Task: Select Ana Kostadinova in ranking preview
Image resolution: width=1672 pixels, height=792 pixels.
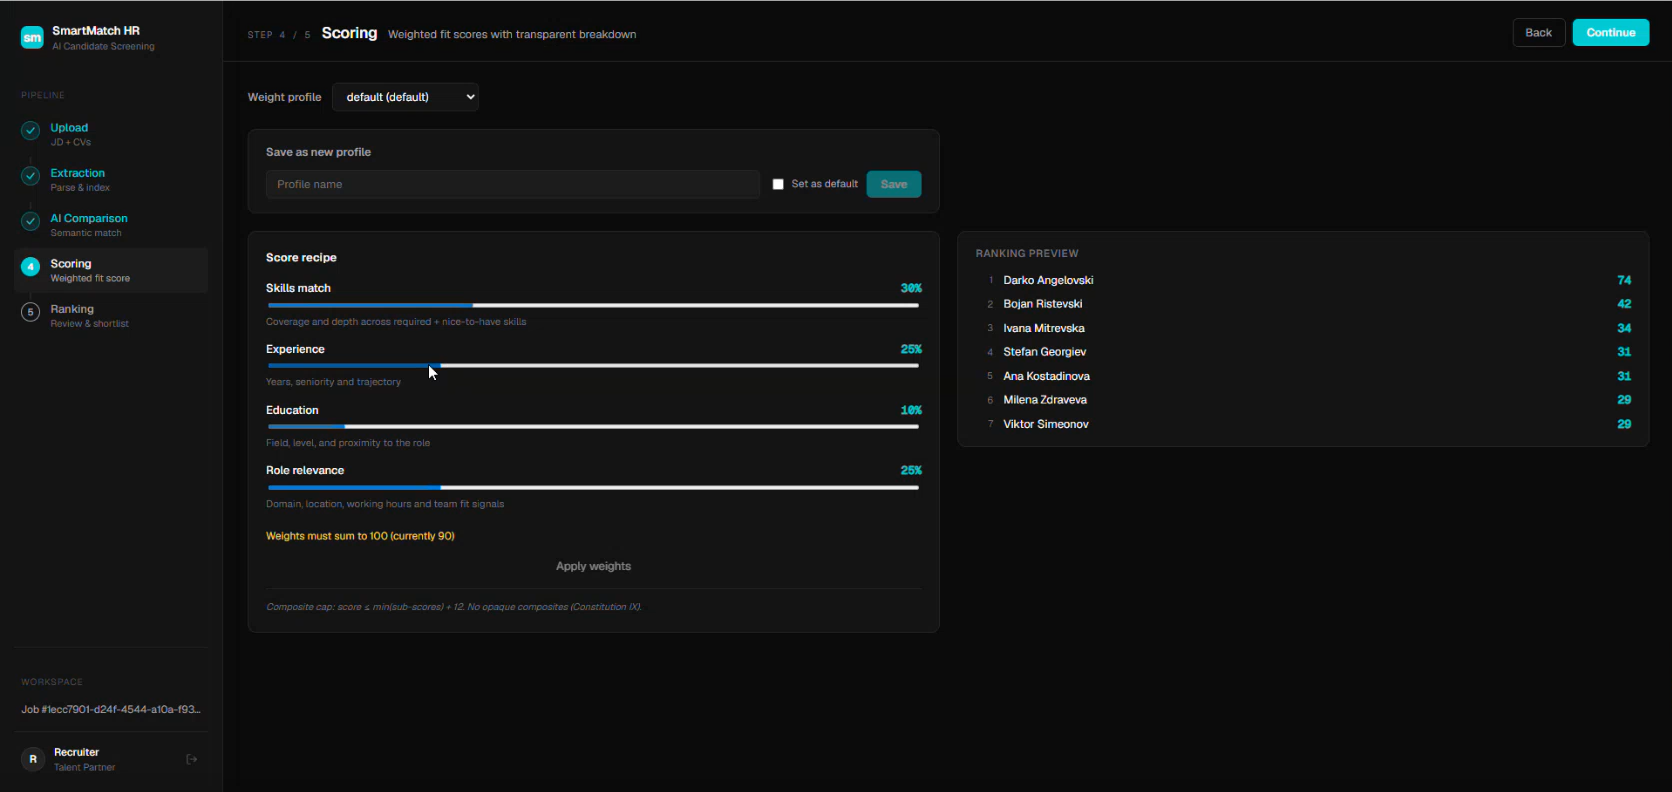Action: 1303,376
